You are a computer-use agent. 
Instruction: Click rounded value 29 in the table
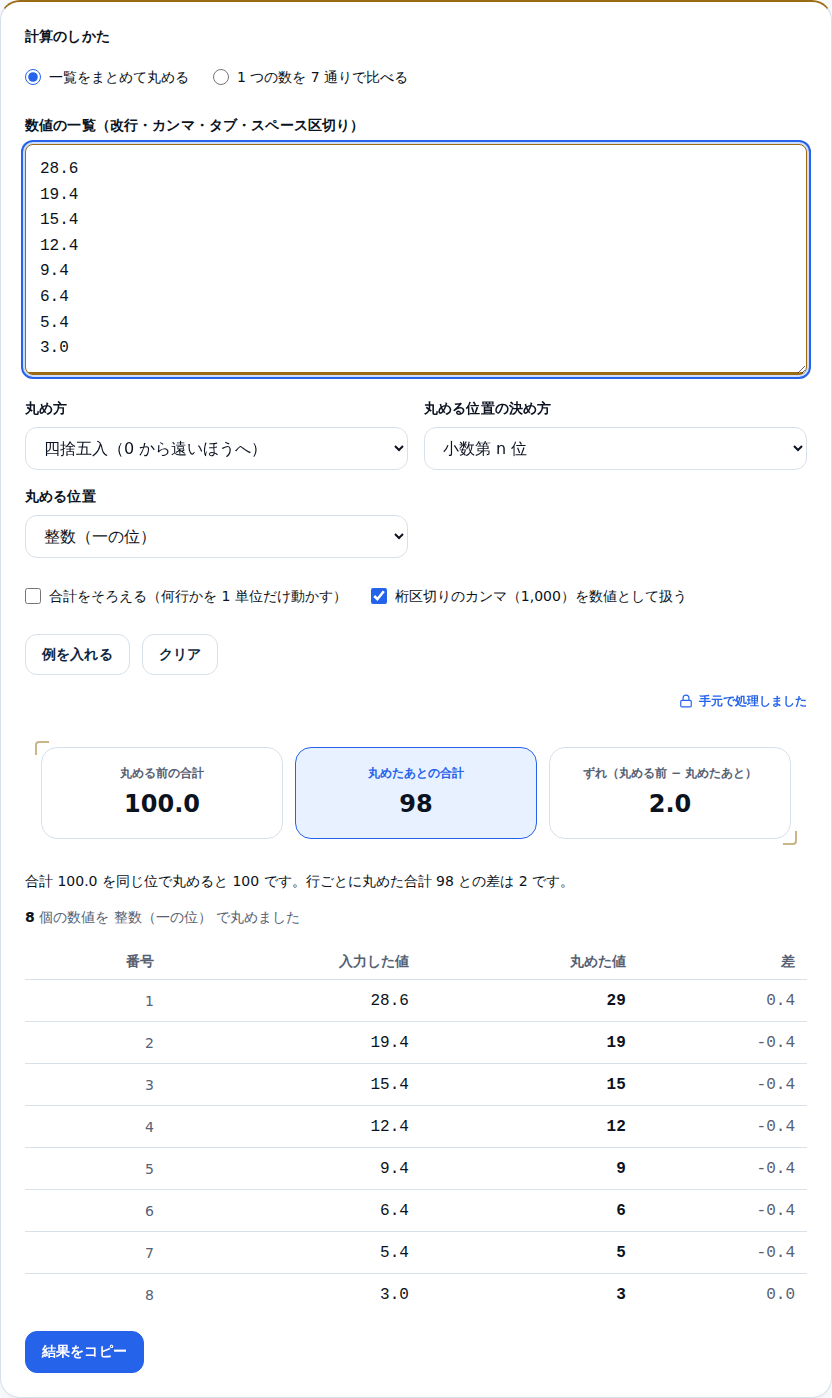point(616,1000)
